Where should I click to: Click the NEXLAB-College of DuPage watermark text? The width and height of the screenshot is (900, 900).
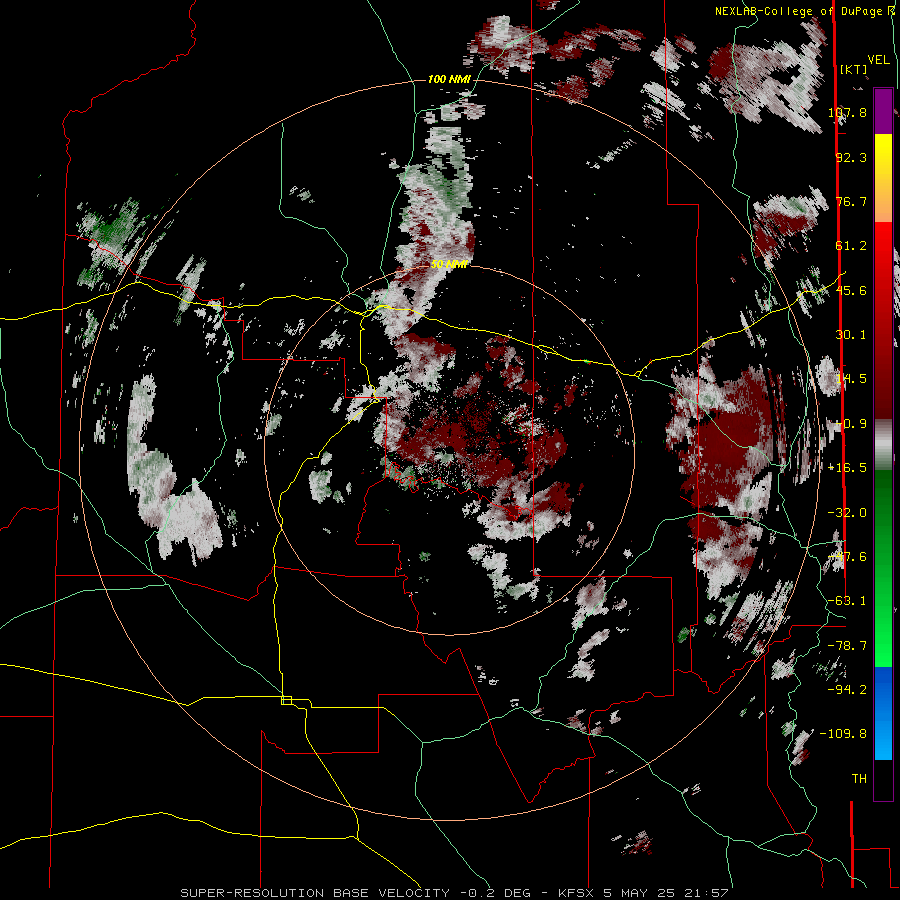pos(804,11)
